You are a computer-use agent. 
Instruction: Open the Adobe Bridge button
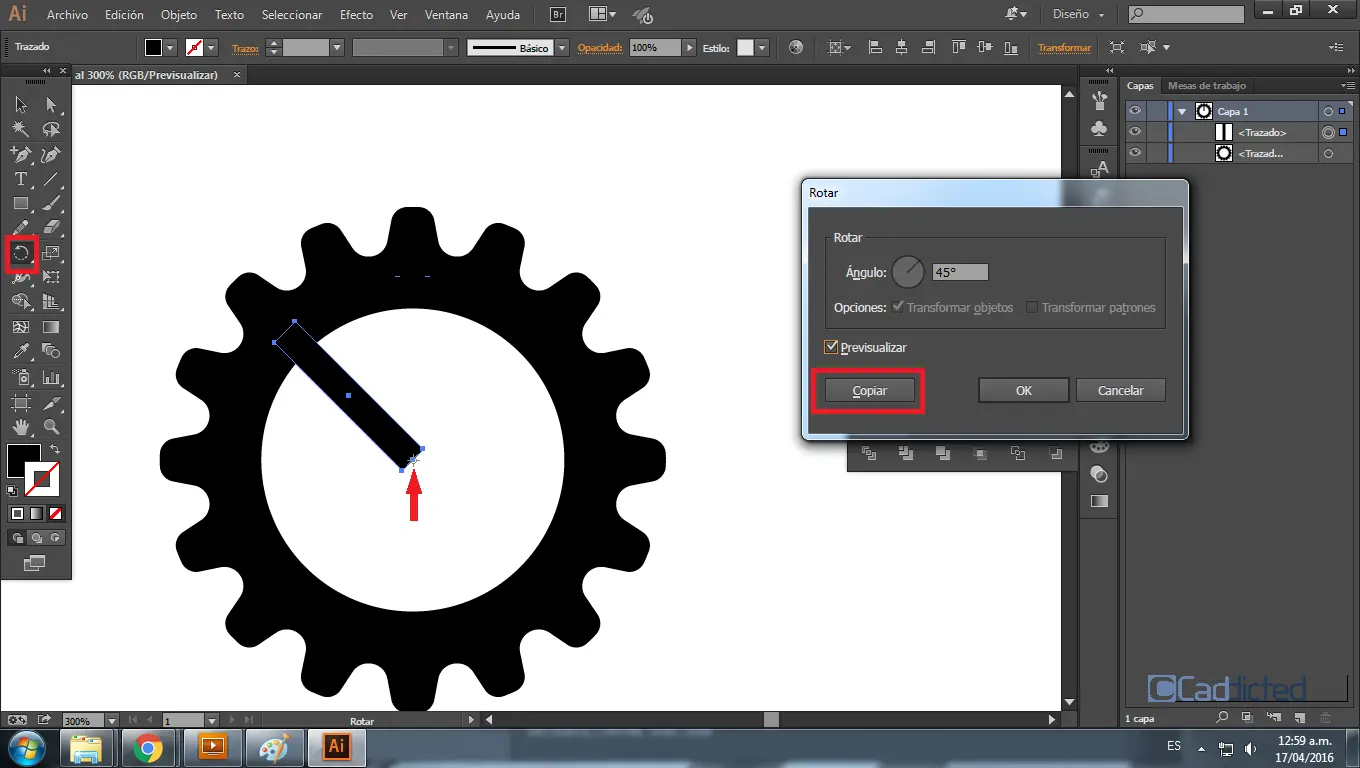(x=560, y=15)
